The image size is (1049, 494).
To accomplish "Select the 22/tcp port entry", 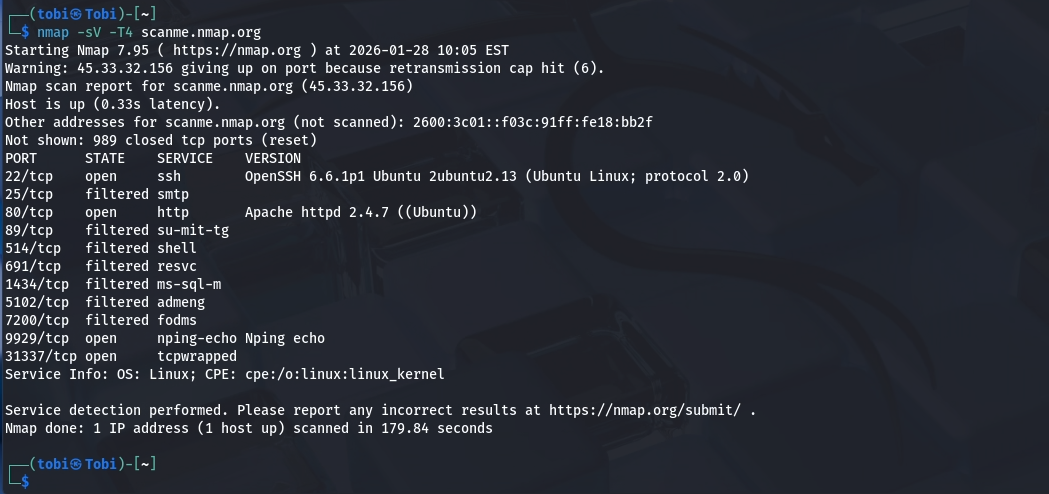I will pyautogui.click(x=28, y=176).
